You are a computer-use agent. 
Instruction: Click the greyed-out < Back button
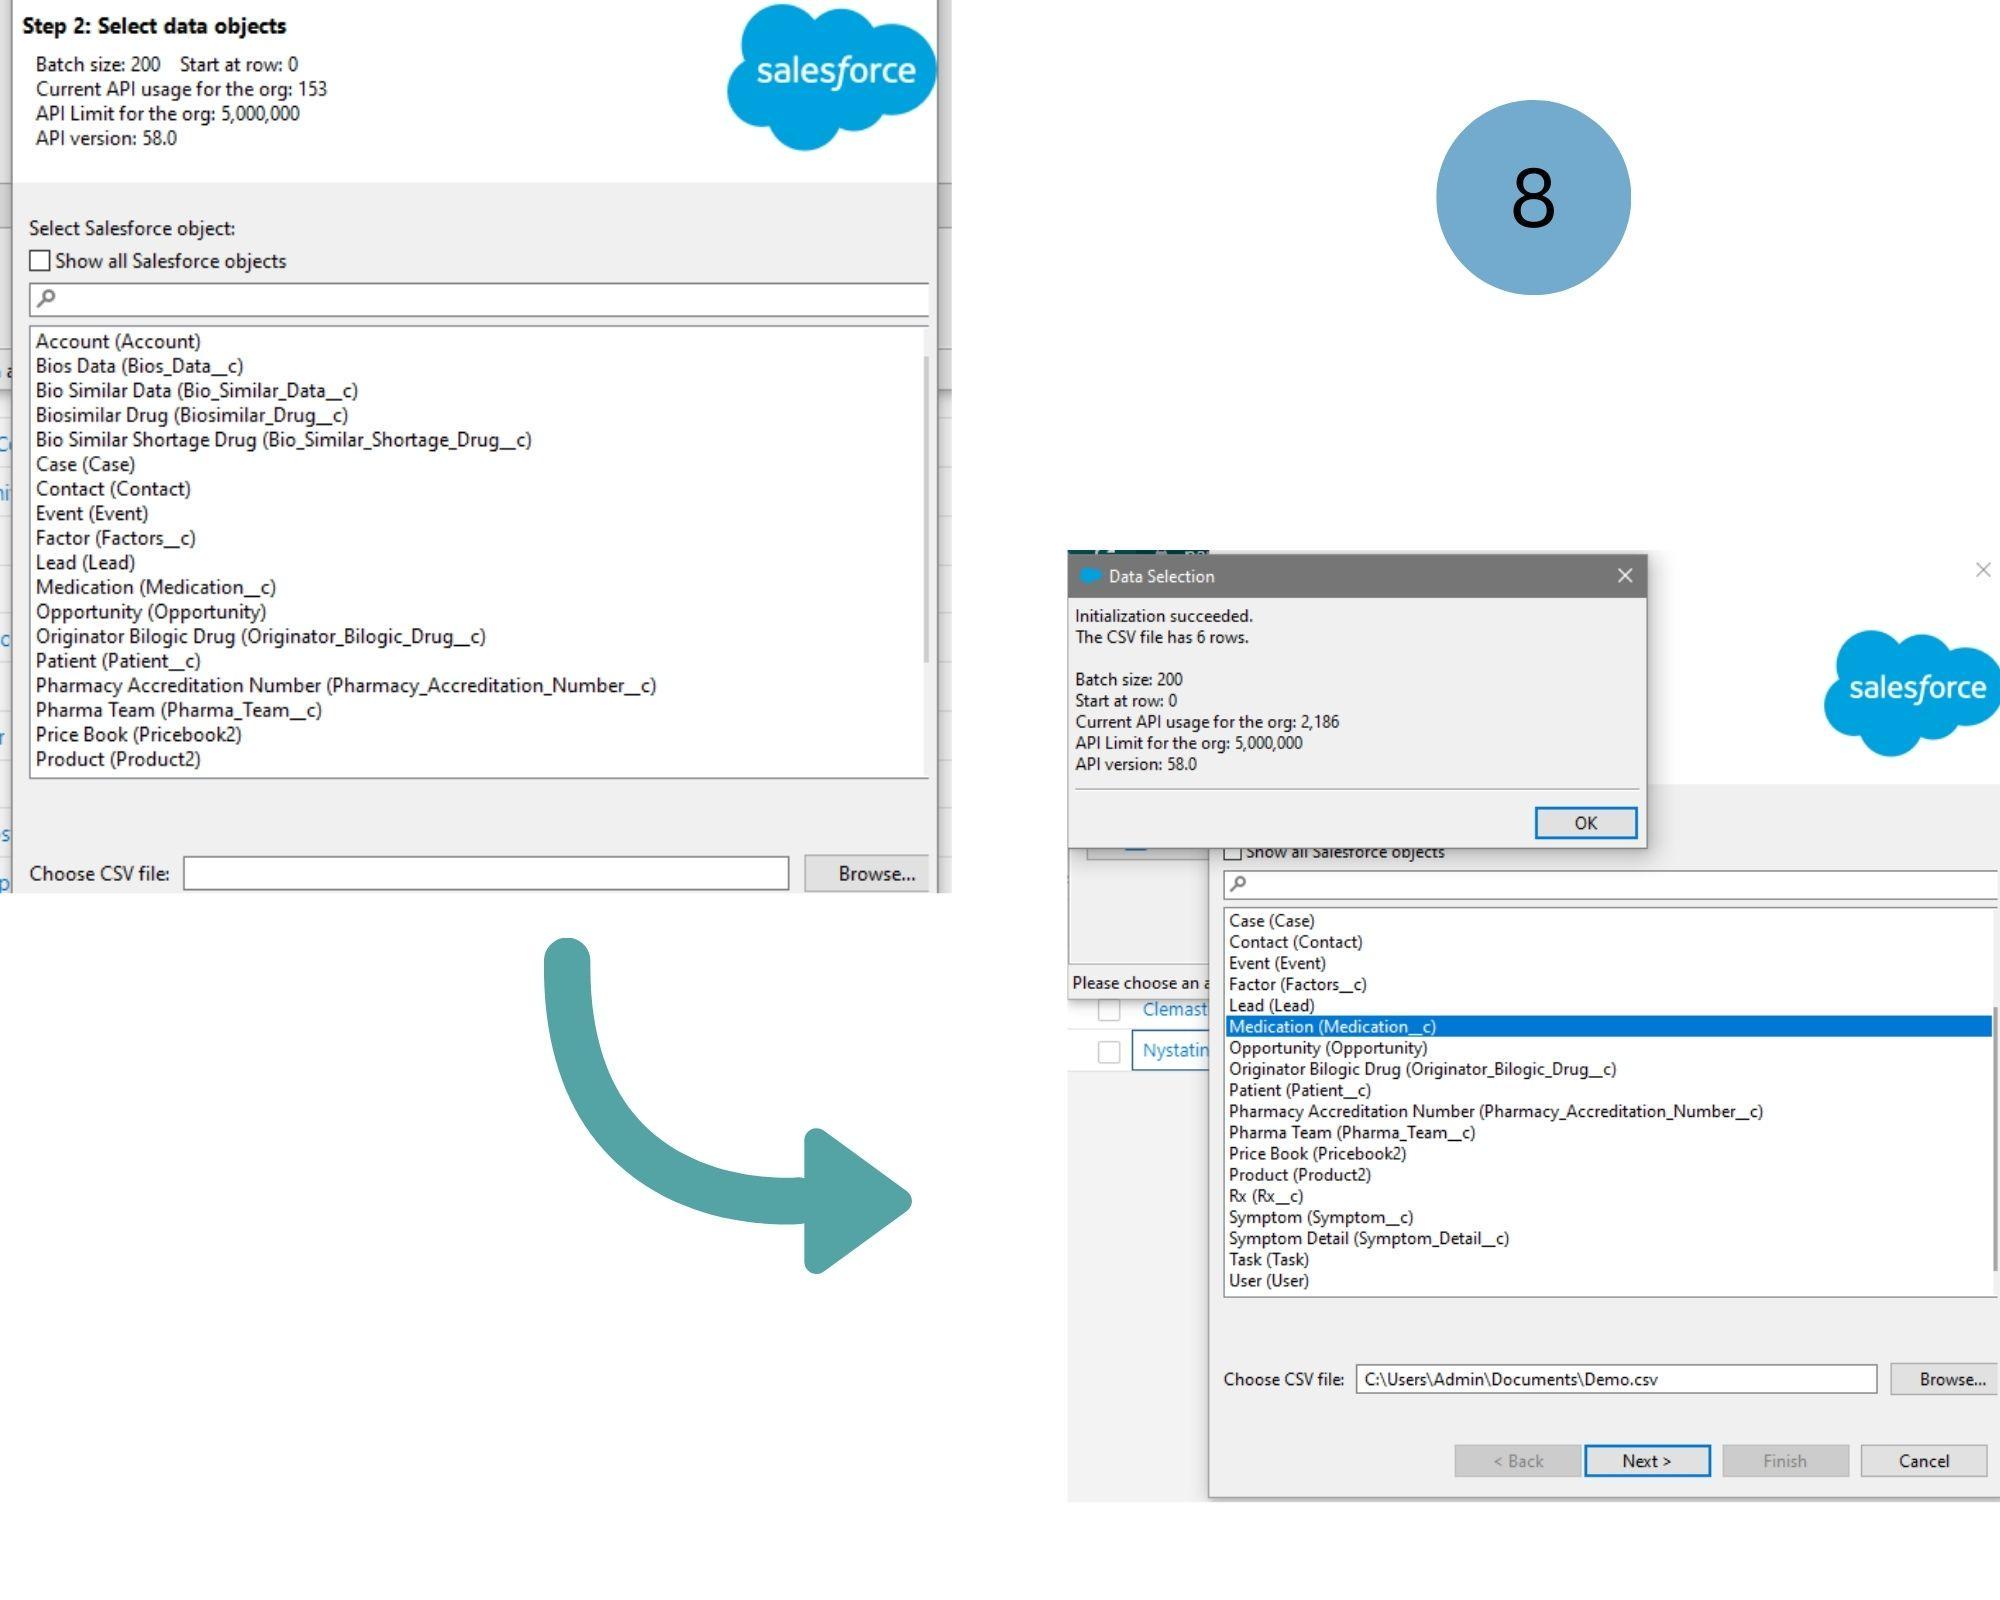click(1518, 1460)
